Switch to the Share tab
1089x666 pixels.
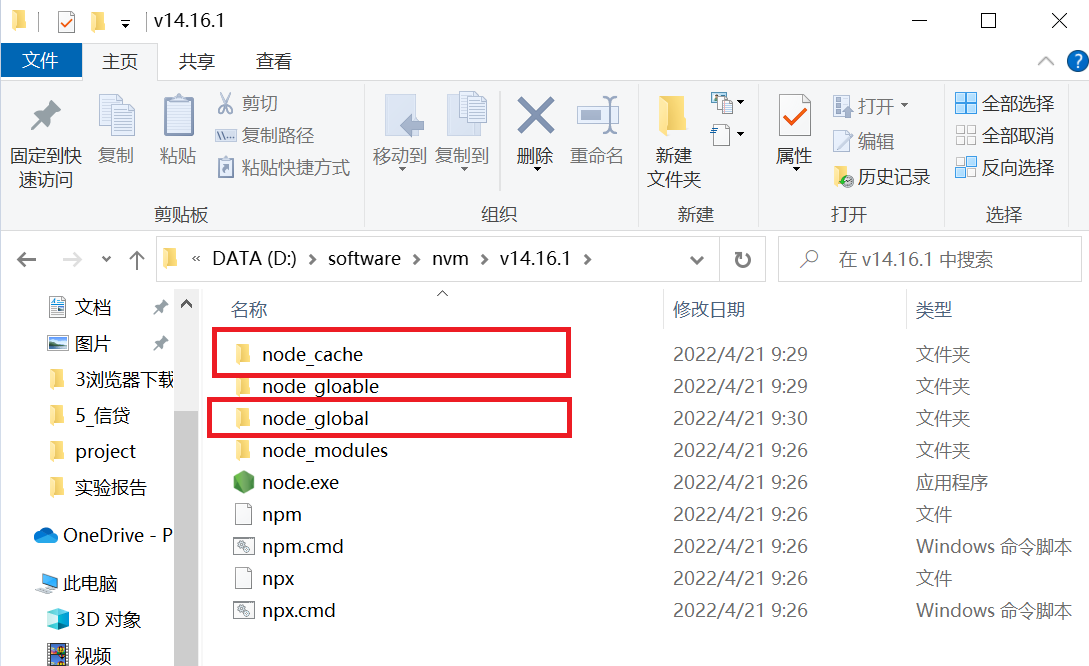tap(197, 61)
